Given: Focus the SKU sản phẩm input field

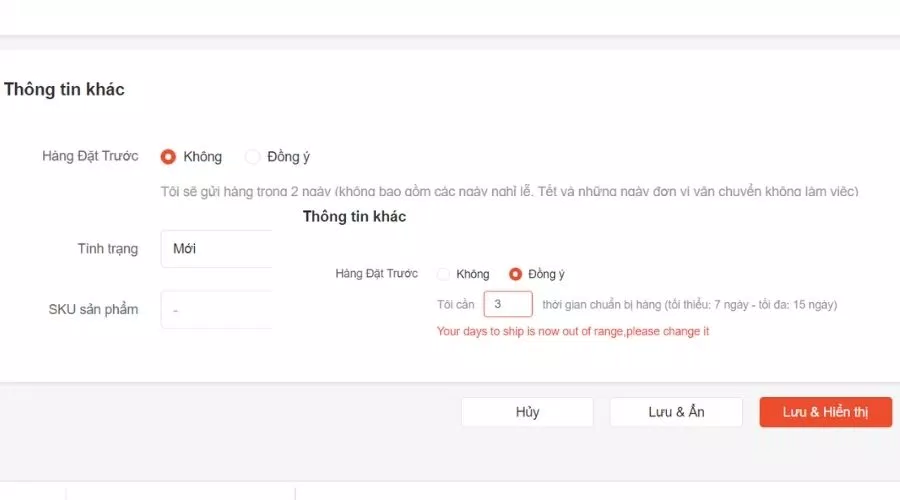Looking at the screenshot, I should [216, 310].
